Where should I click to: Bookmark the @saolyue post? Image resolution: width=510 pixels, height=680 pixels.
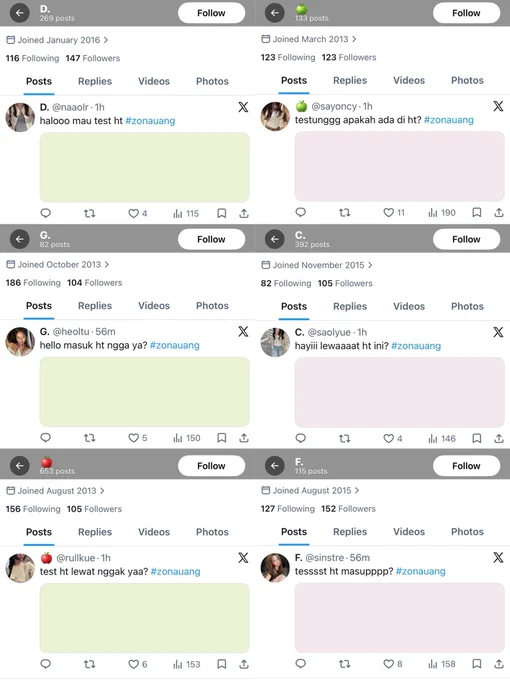(477, 438)
